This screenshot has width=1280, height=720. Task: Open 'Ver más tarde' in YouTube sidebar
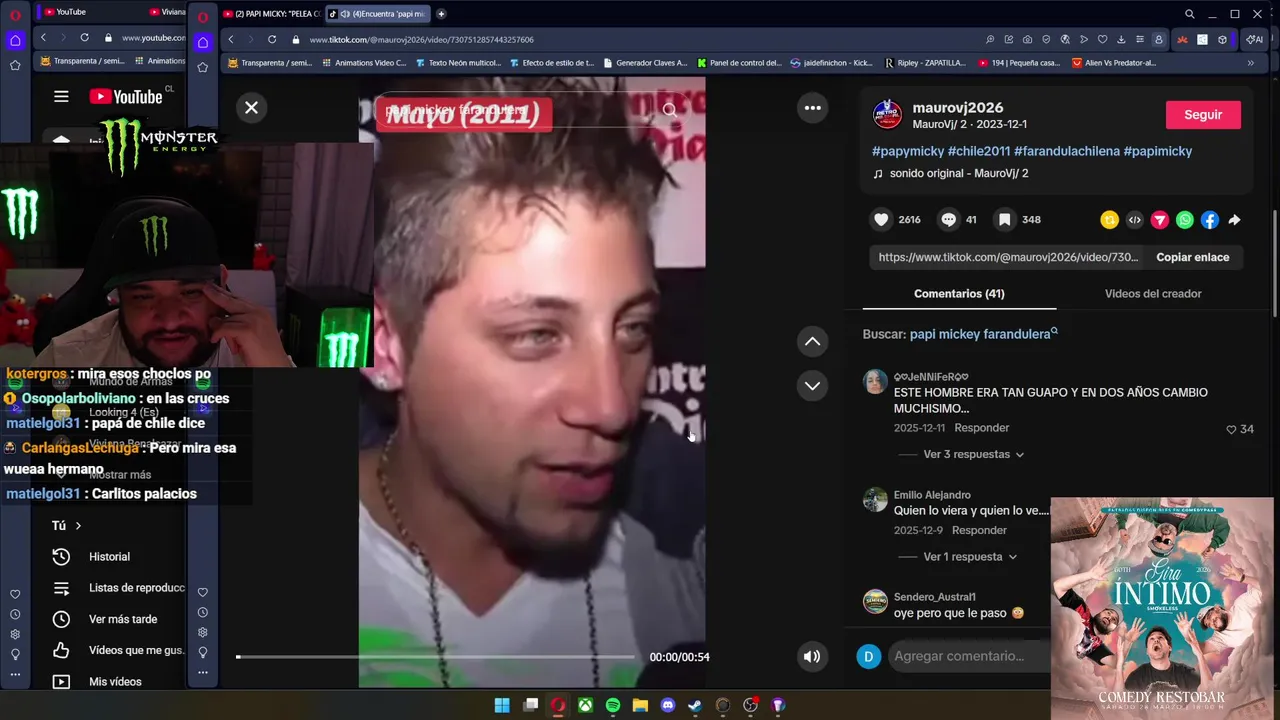coord(123,619)
